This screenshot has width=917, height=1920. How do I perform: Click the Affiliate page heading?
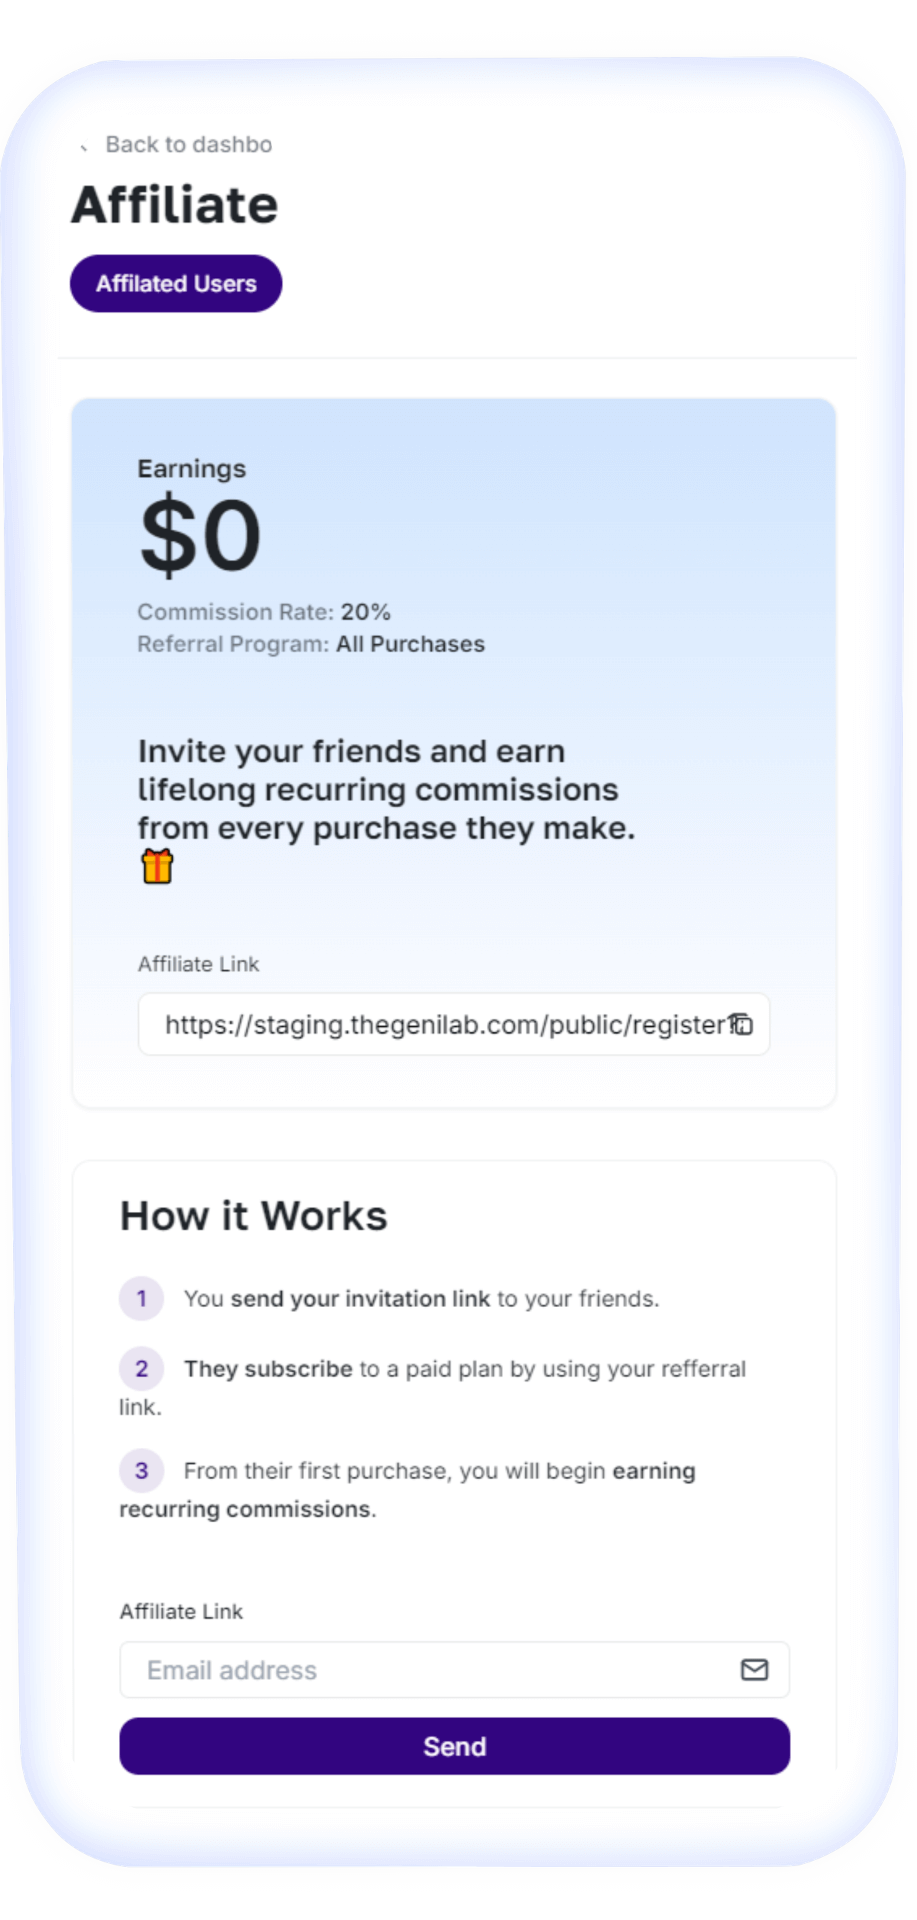(x=175, y=205)
